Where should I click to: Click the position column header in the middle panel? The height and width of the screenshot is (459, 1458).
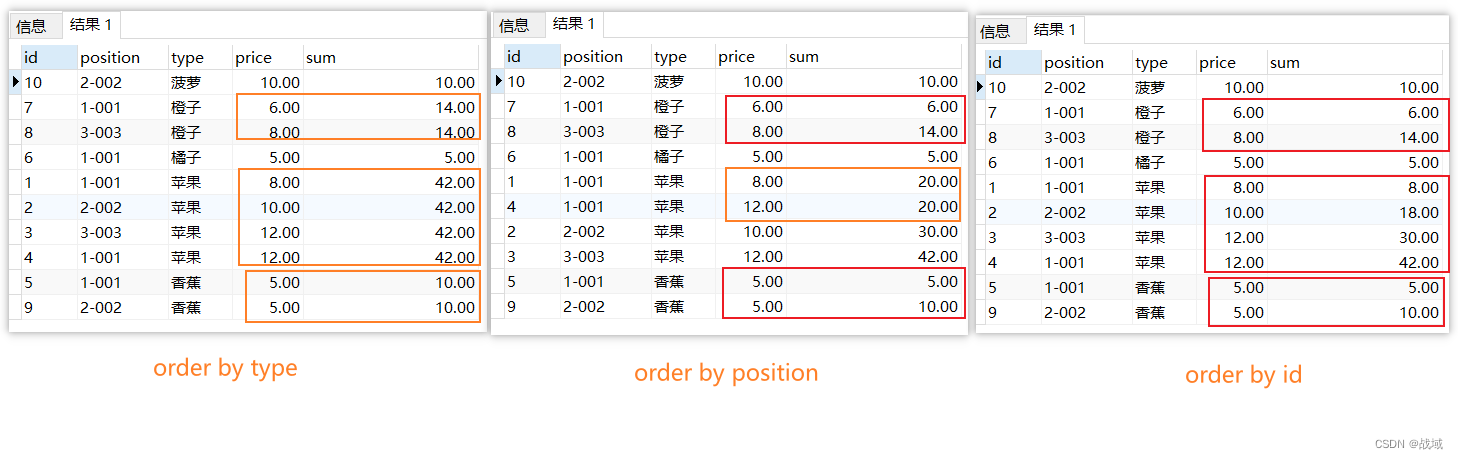pos(605,57)
